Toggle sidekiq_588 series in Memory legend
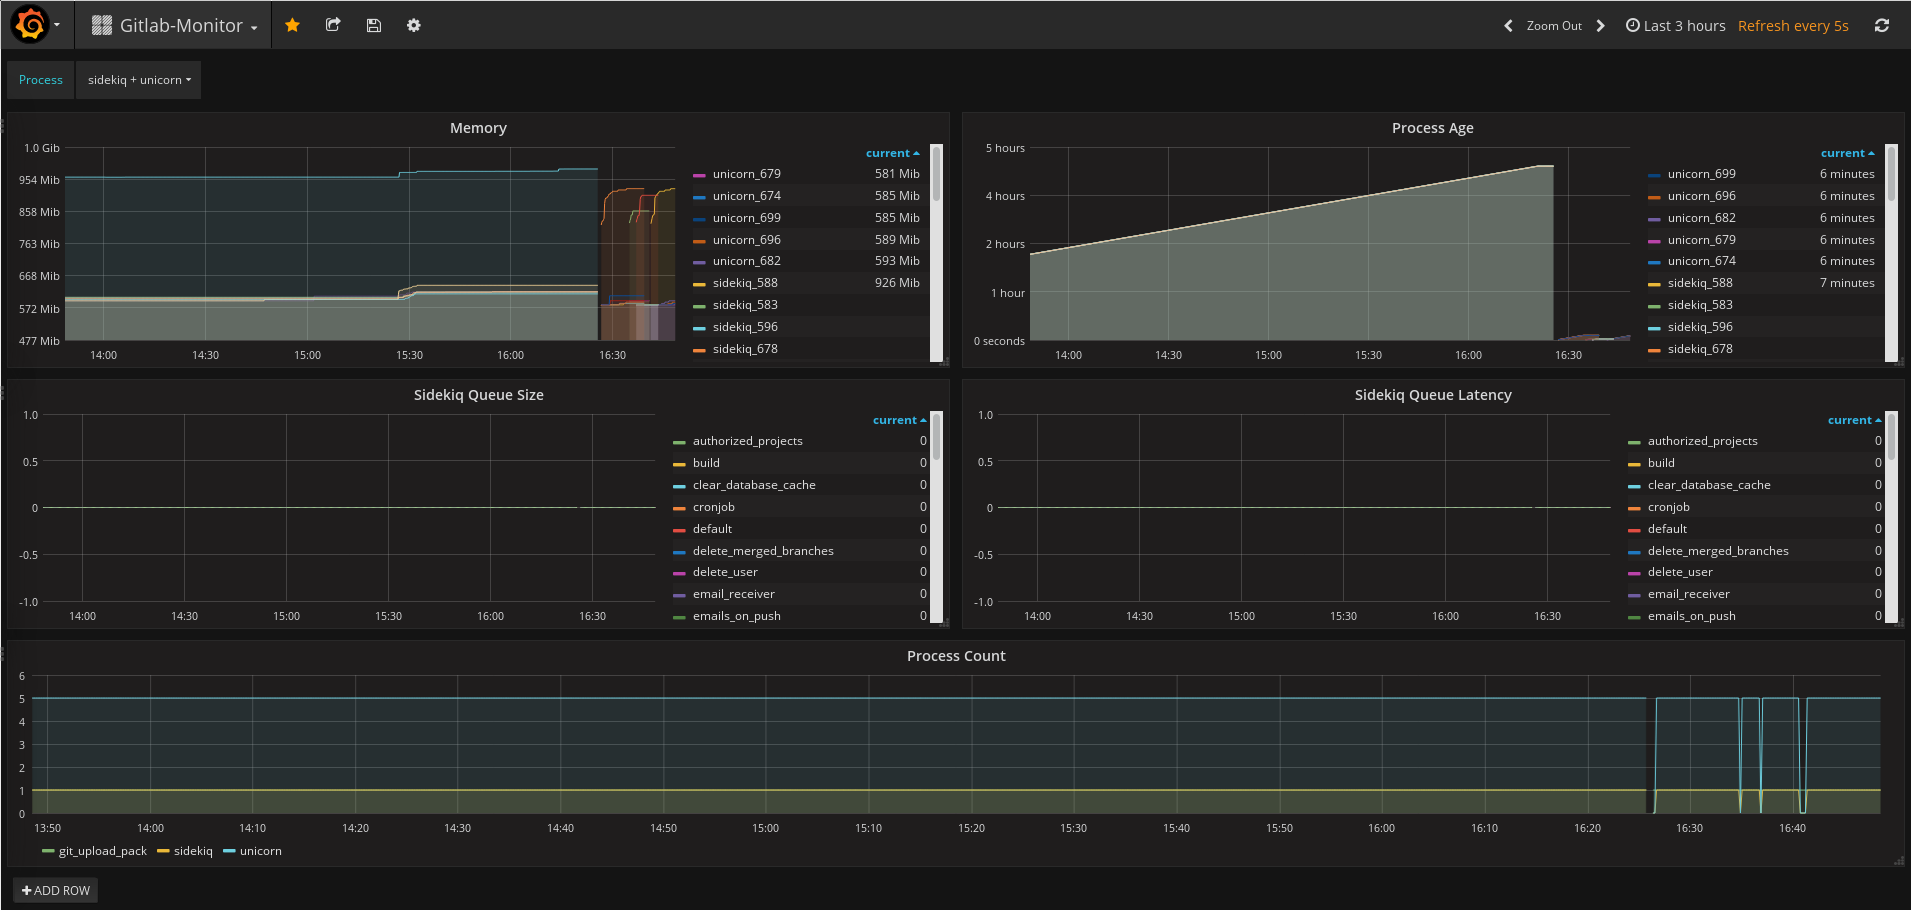The height and width of the screenshot is (910, 1911). [745, 283]
